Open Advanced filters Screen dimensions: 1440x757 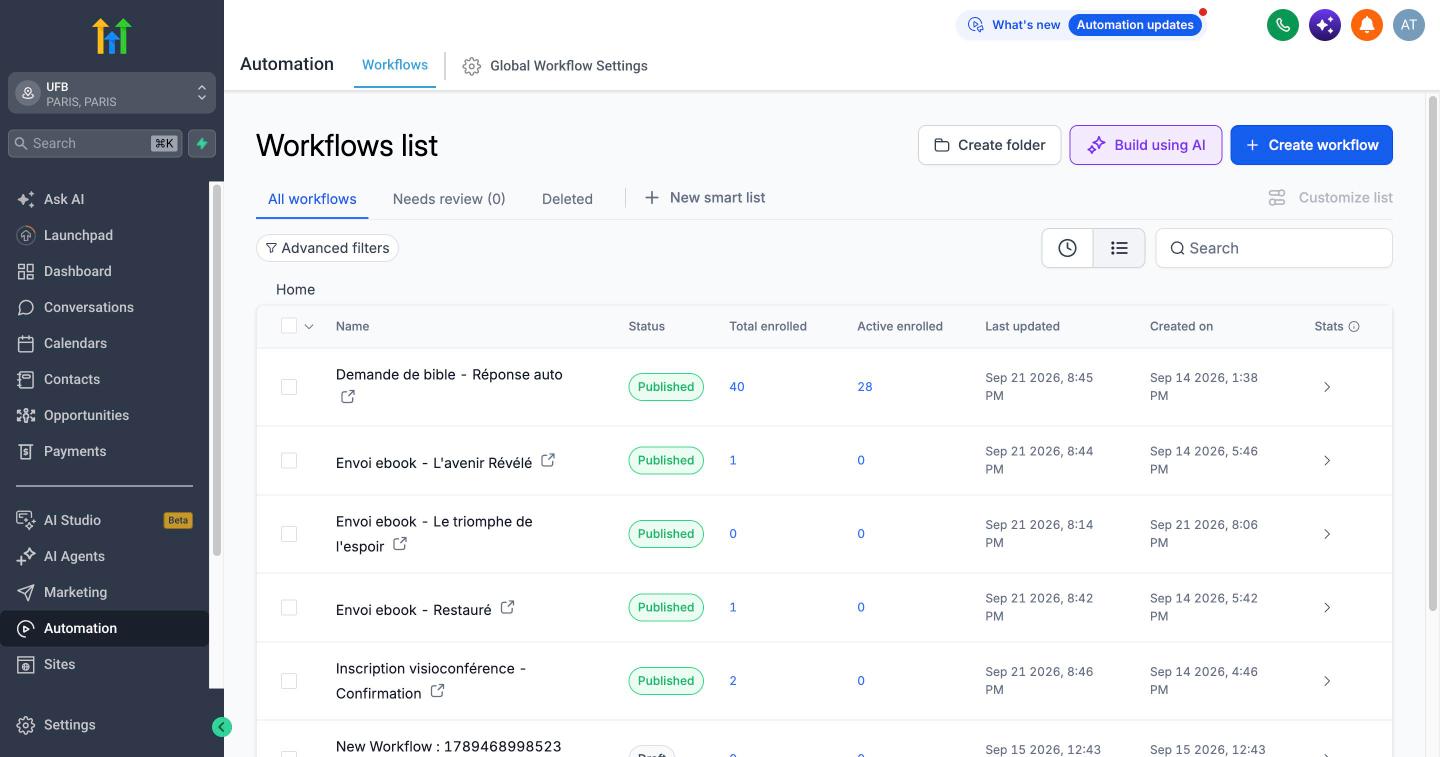(327, 248)
